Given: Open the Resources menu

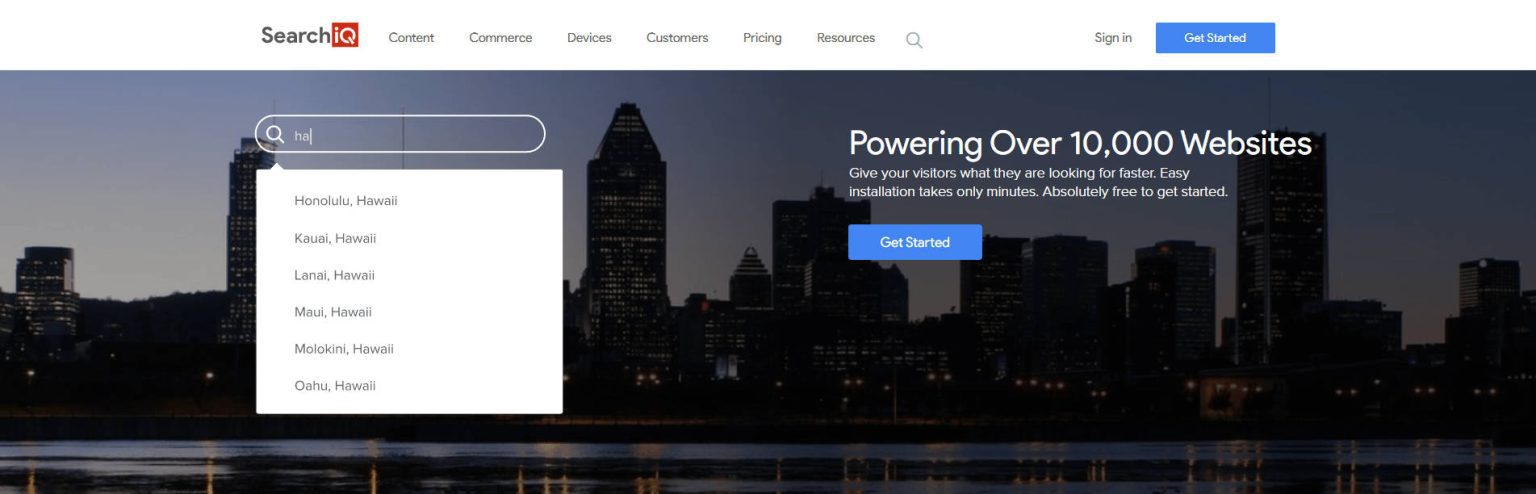Looking at the screenshot, I should pos(846,38).
